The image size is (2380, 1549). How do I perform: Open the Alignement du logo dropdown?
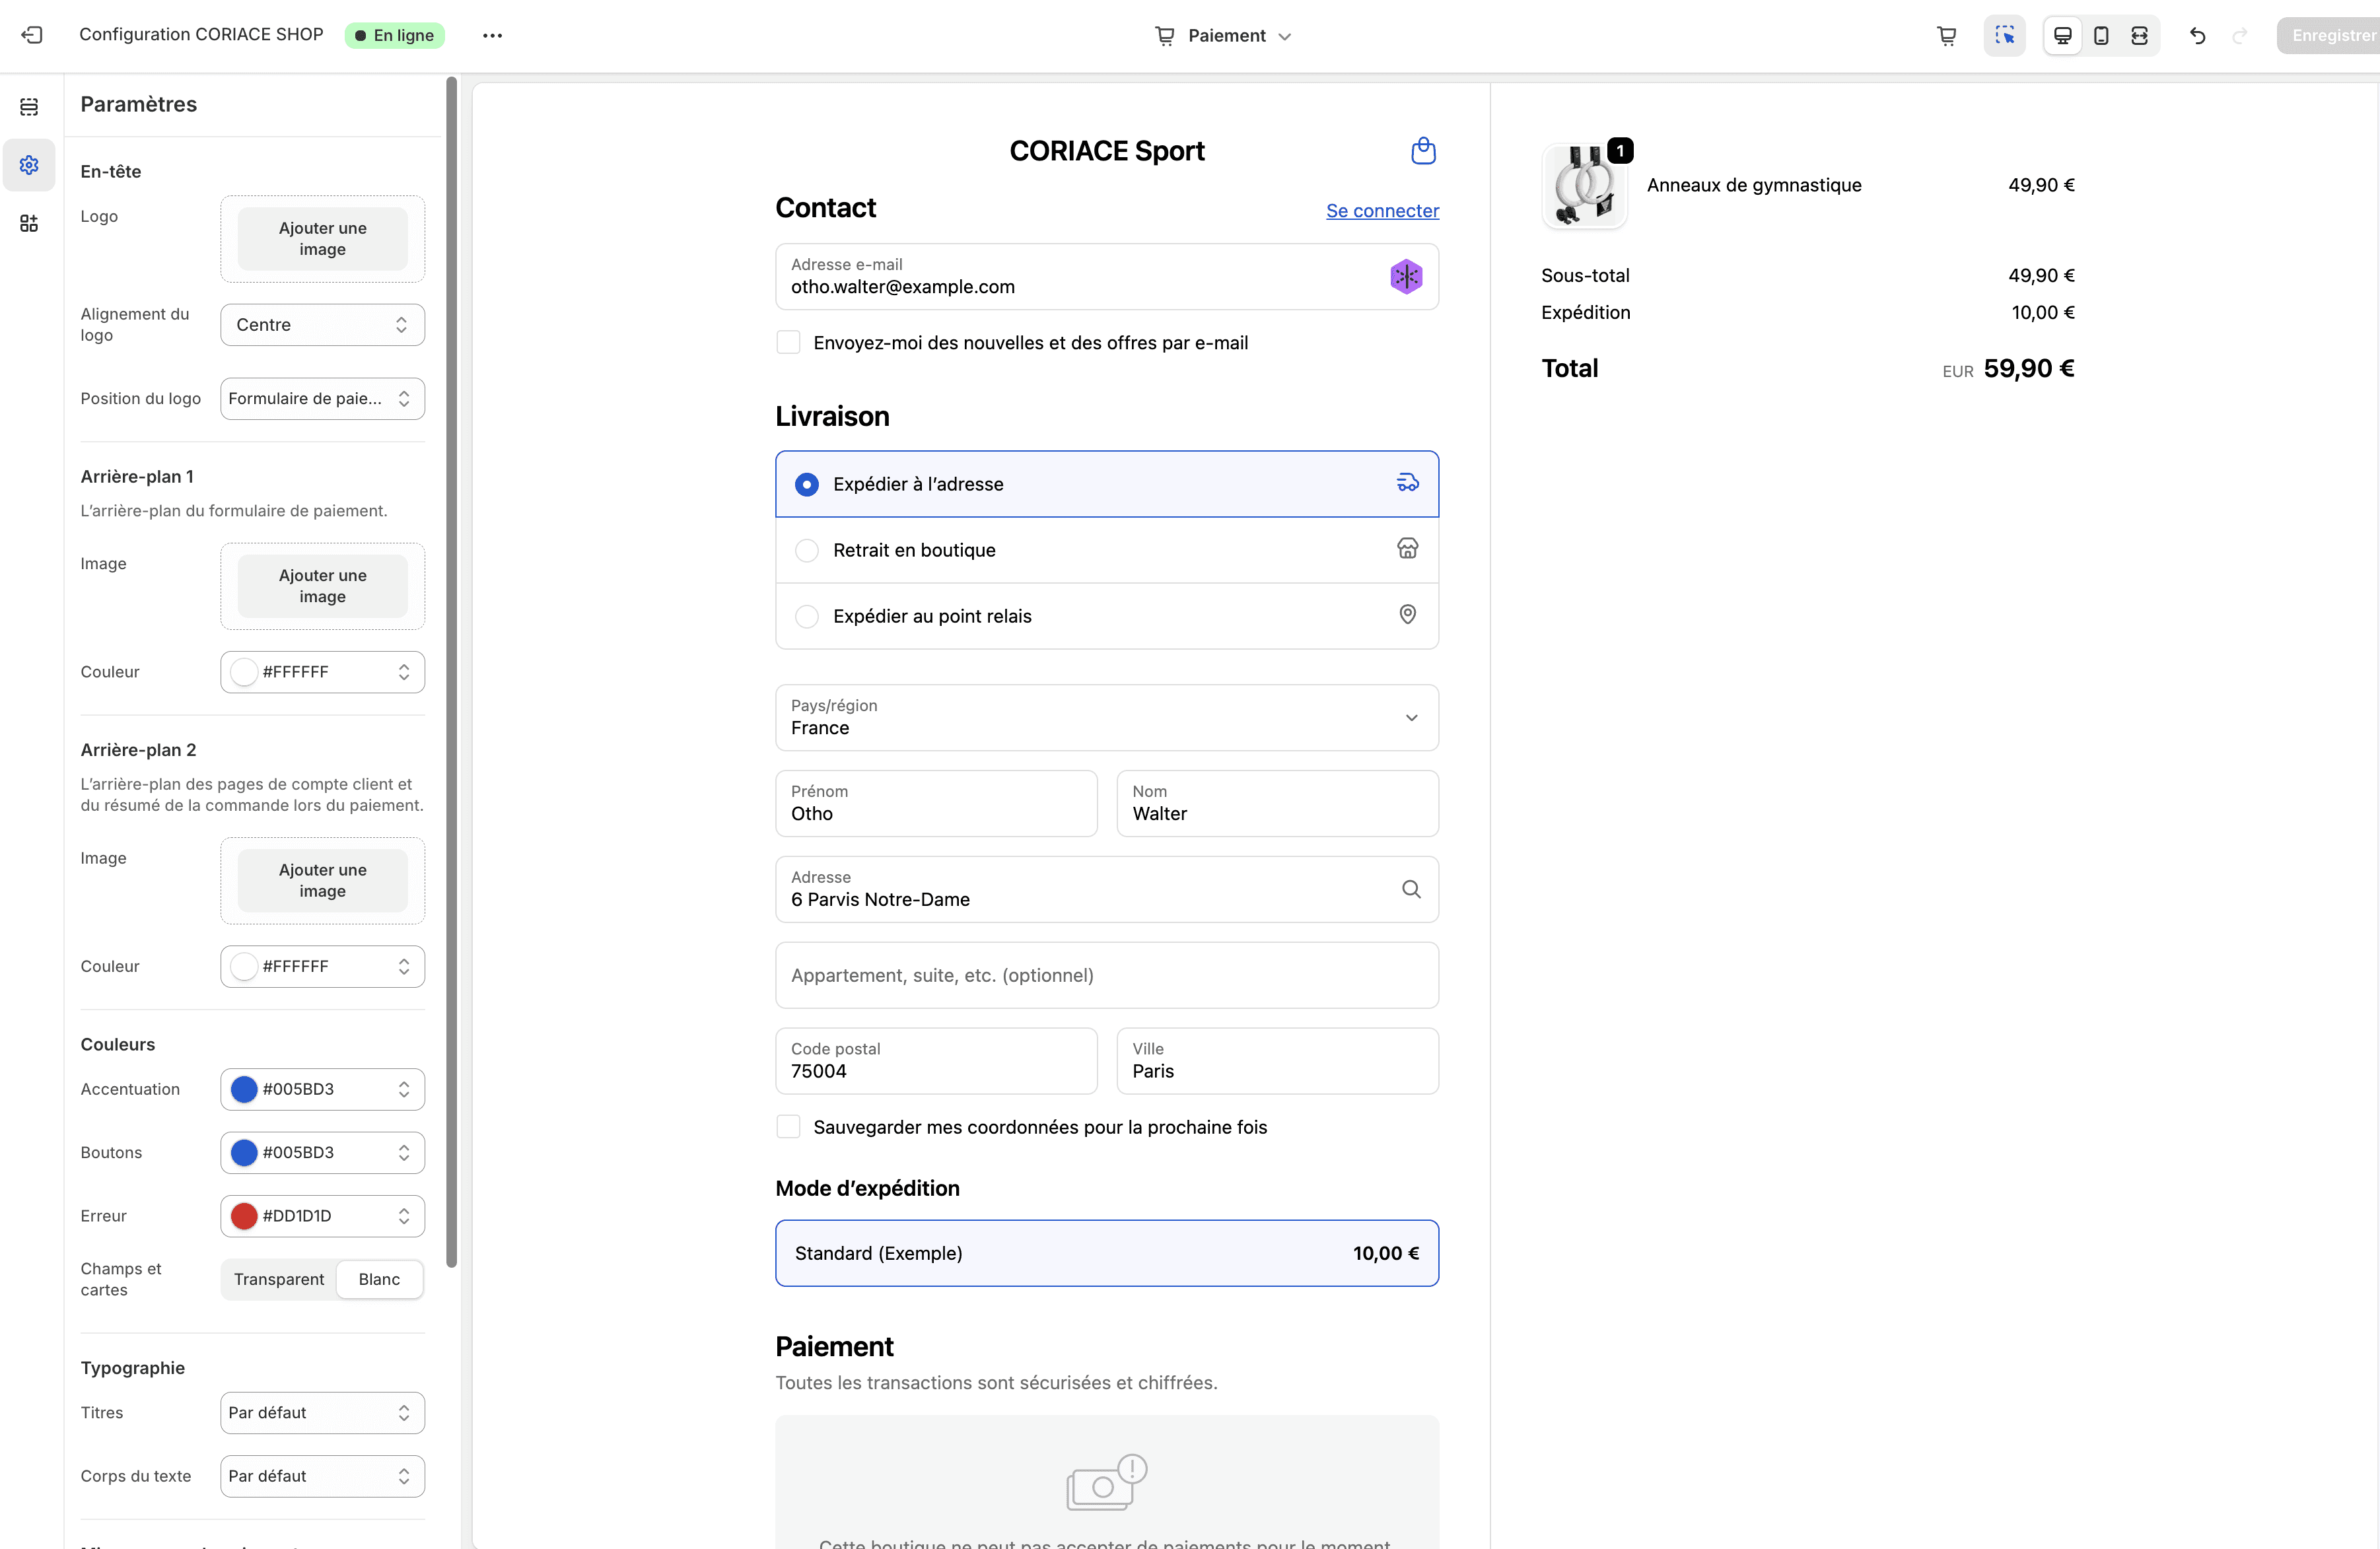point(322,325)
